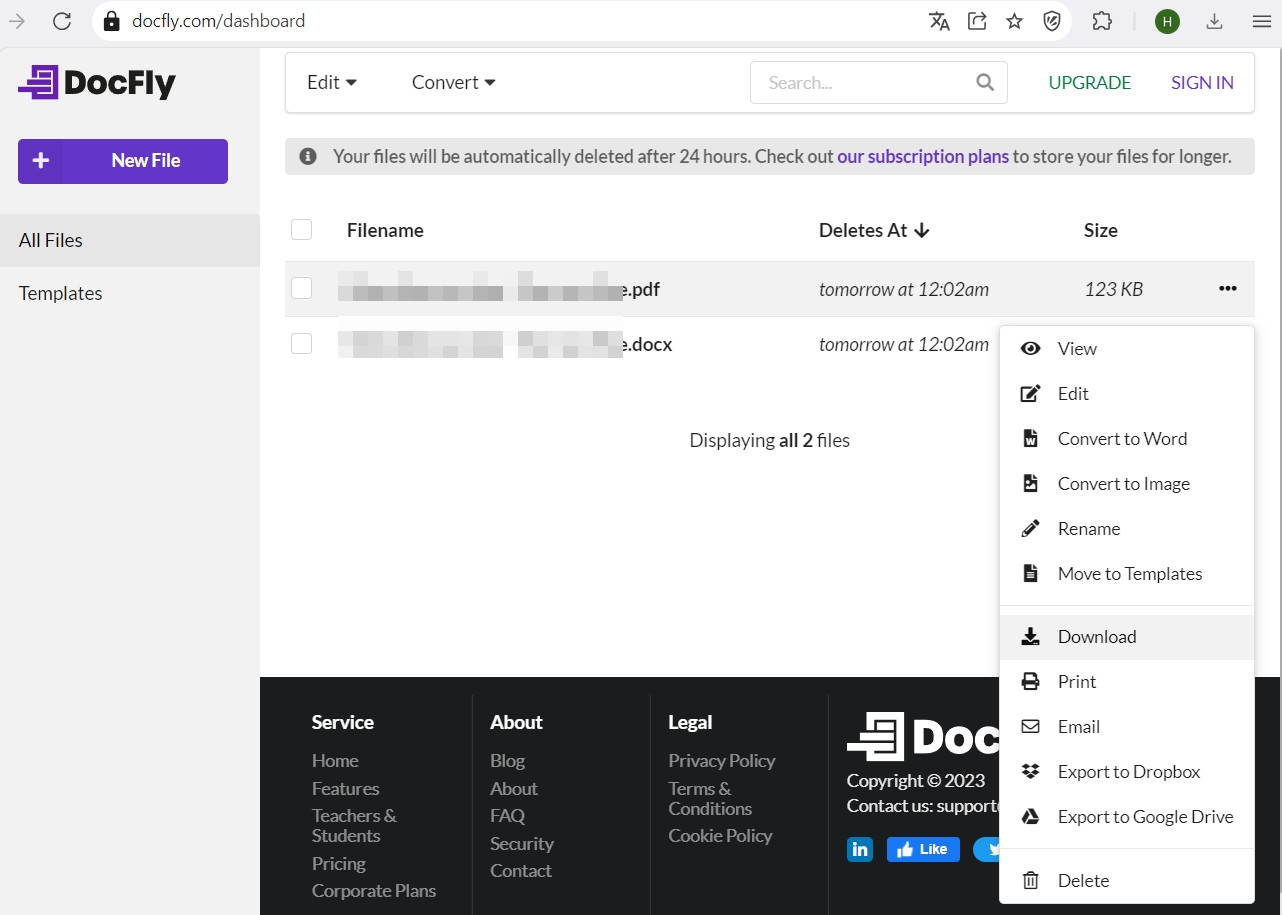1282x915 pixels.
Task: Click the browser translate page icon
Action: click(x=939, y=21)
